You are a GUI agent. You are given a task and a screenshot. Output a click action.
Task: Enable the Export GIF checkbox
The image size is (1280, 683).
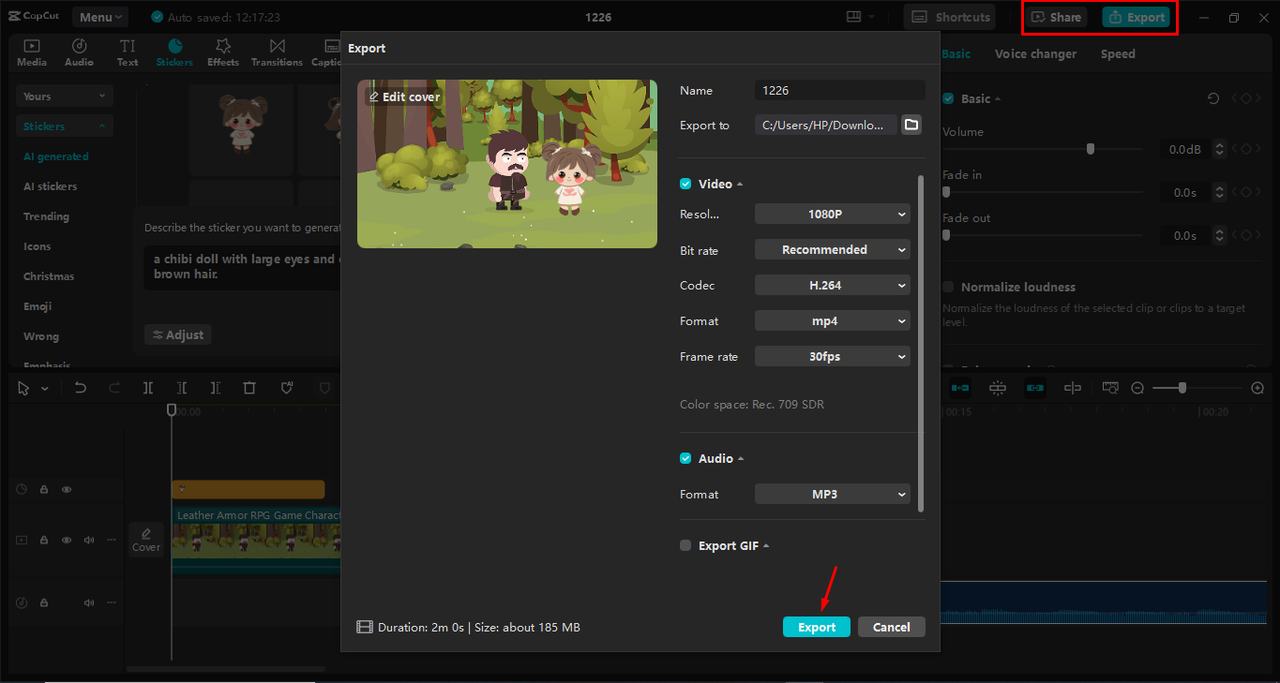pos(685,546)
